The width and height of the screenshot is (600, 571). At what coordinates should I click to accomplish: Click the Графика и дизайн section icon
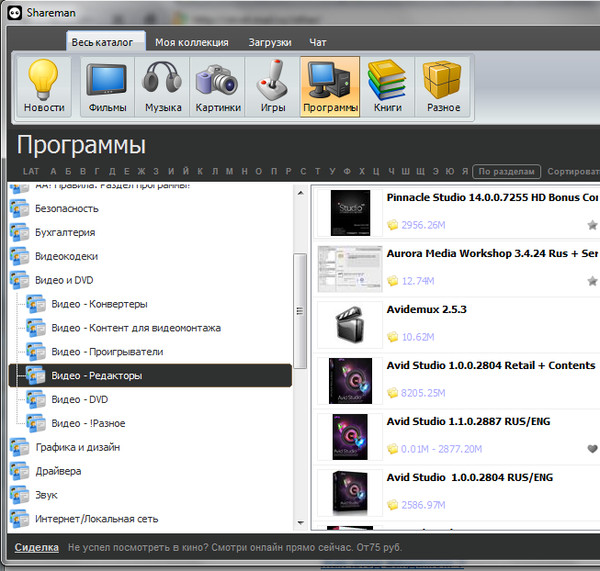(20, 447)
